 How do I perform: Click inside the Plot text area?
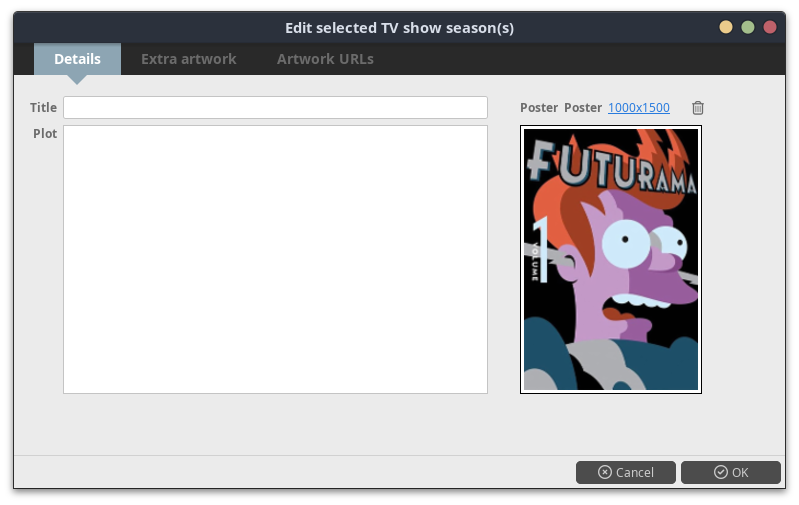(x=275, y=259)
